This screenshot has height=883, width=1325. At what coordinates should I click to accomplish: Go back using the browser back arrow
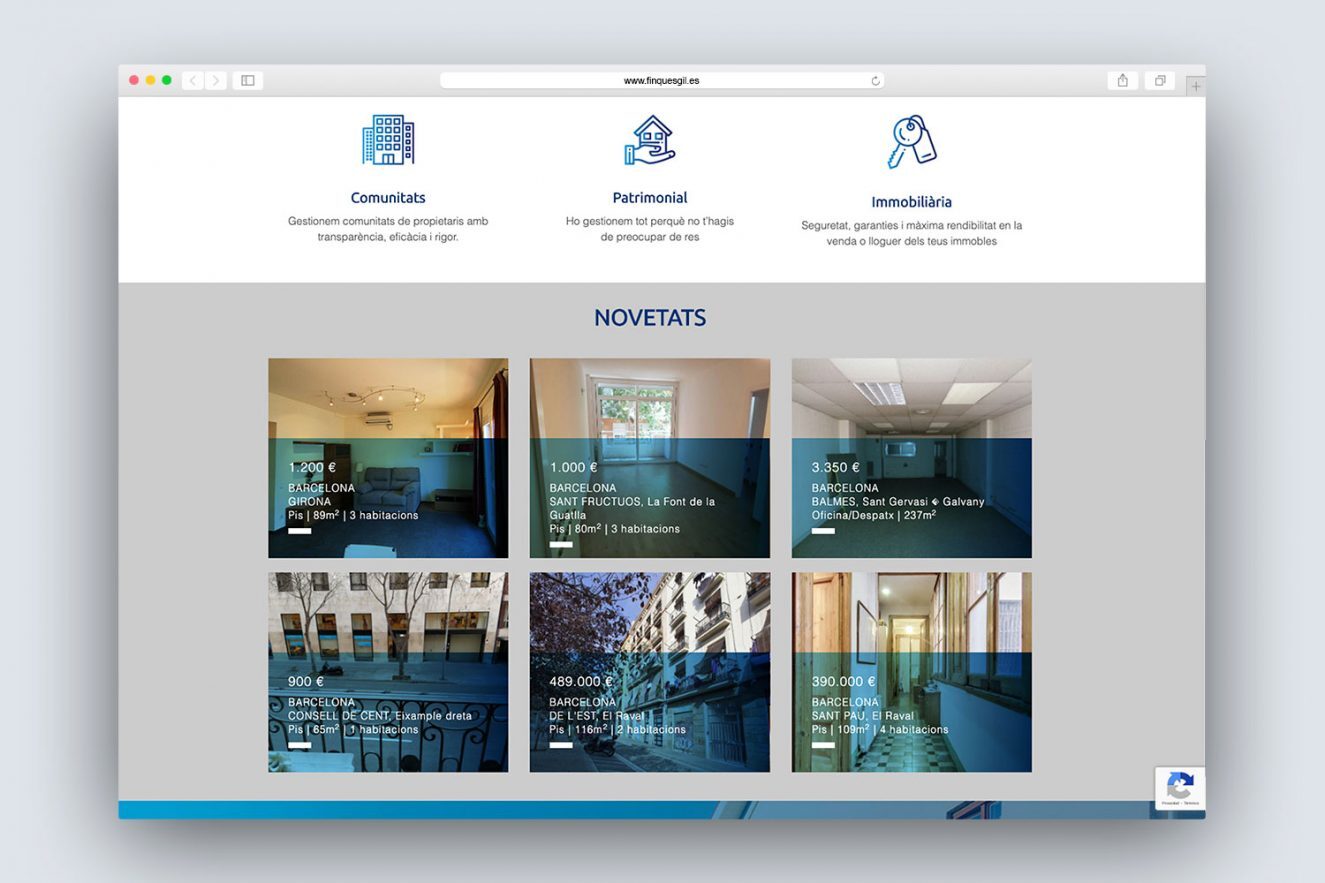[x=192, y=80]
